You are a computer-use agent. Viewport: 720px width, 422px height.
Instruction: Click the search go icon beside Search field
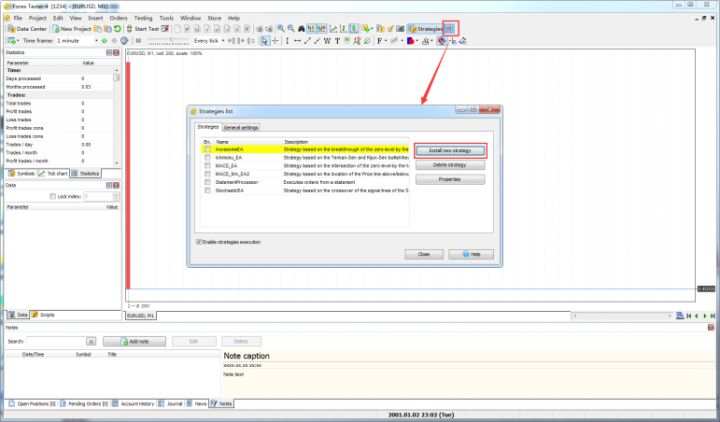(x=91, y=341)
